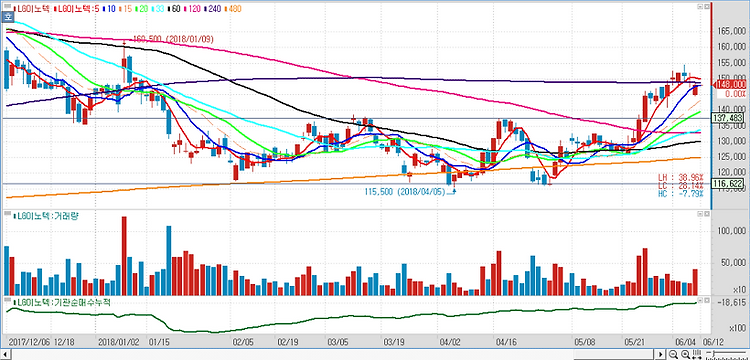750x360 pixels.
Task: Select the LG이노텍:5 moving average legend
Action: [x=77, y=9]
